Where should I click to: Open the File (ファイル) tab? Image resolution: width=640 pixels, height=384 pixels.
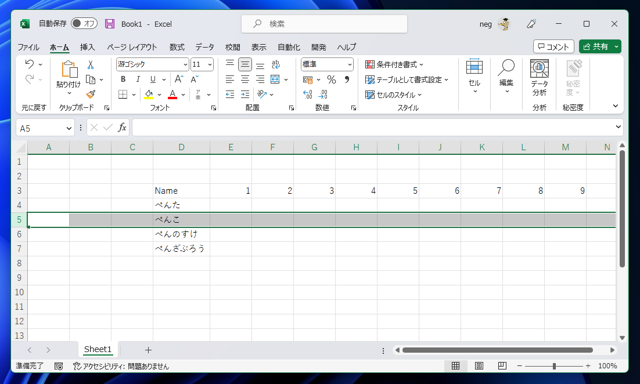pos(28,47)
